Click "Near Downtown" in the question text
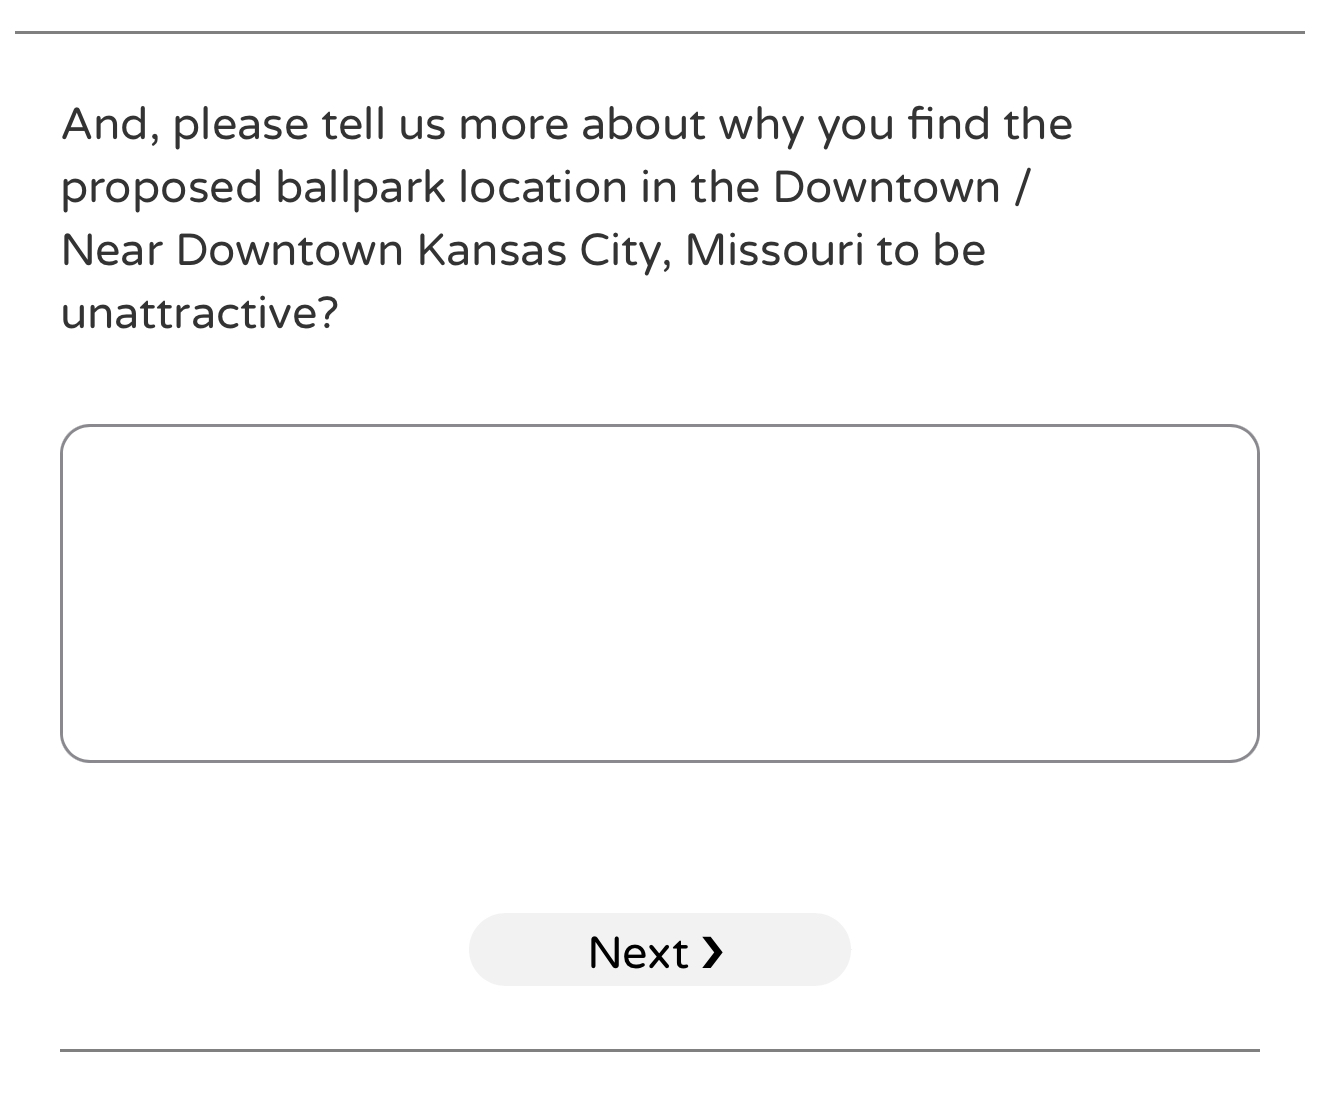The image size is (1320, 1093). pos(232,250)
